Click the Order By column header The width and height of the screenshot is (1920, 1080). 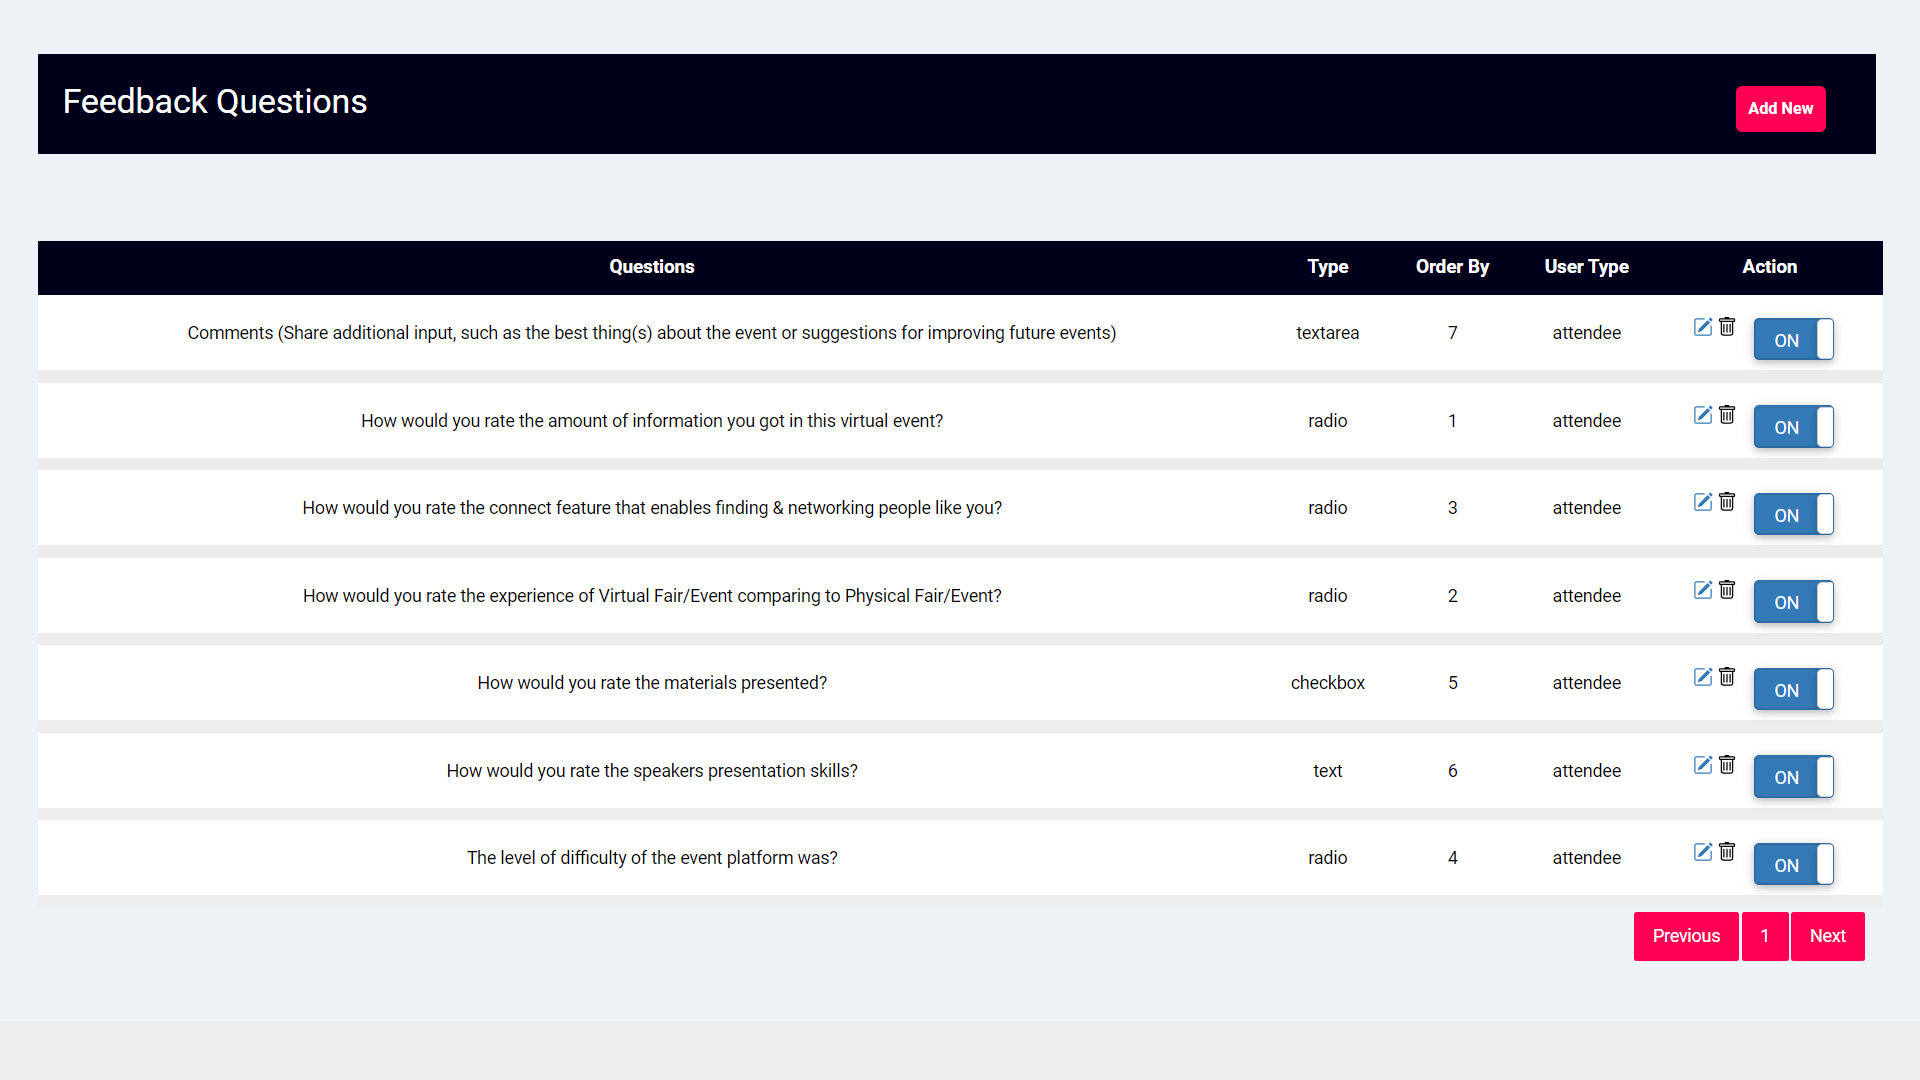pos(1452,267)
